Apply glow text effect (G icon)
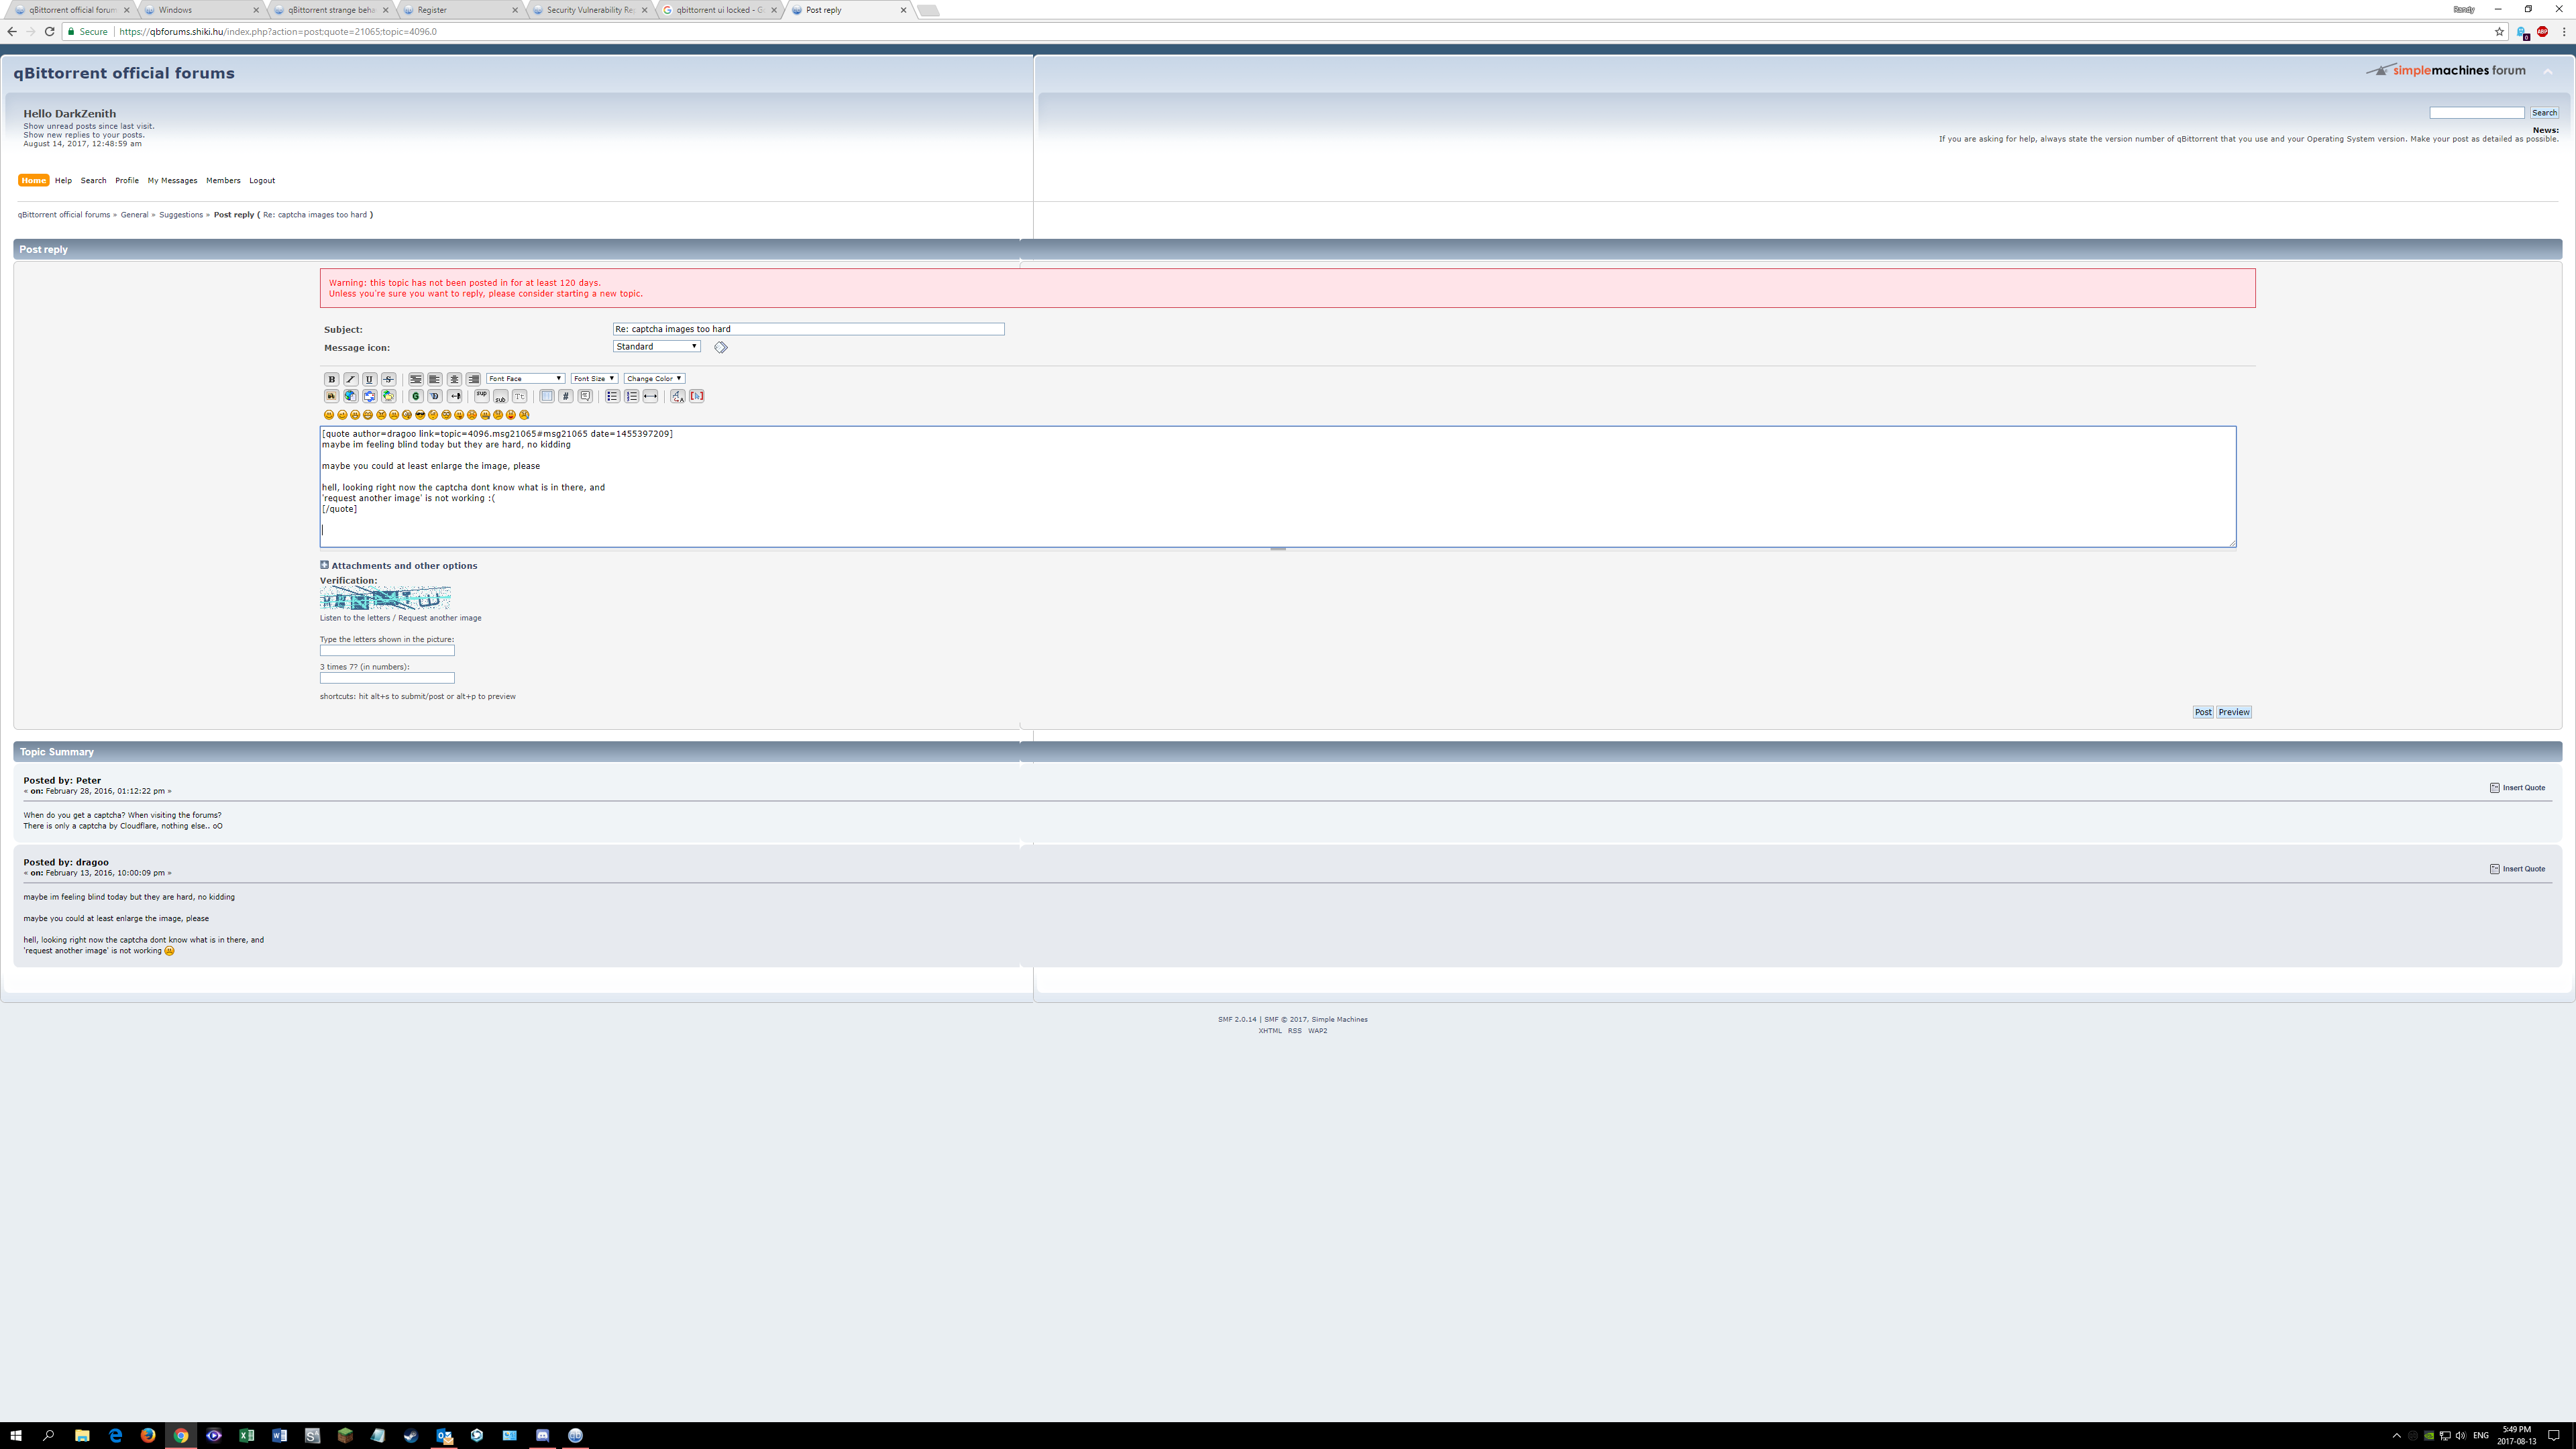 [416, 396]
